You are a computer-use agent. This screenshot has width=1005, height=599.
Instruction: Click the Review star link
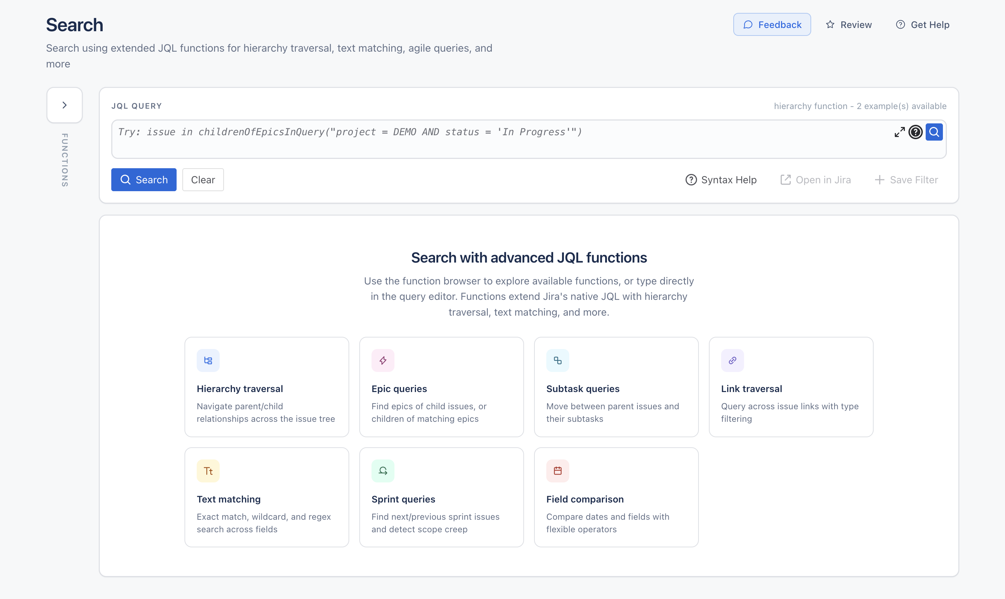849,24
